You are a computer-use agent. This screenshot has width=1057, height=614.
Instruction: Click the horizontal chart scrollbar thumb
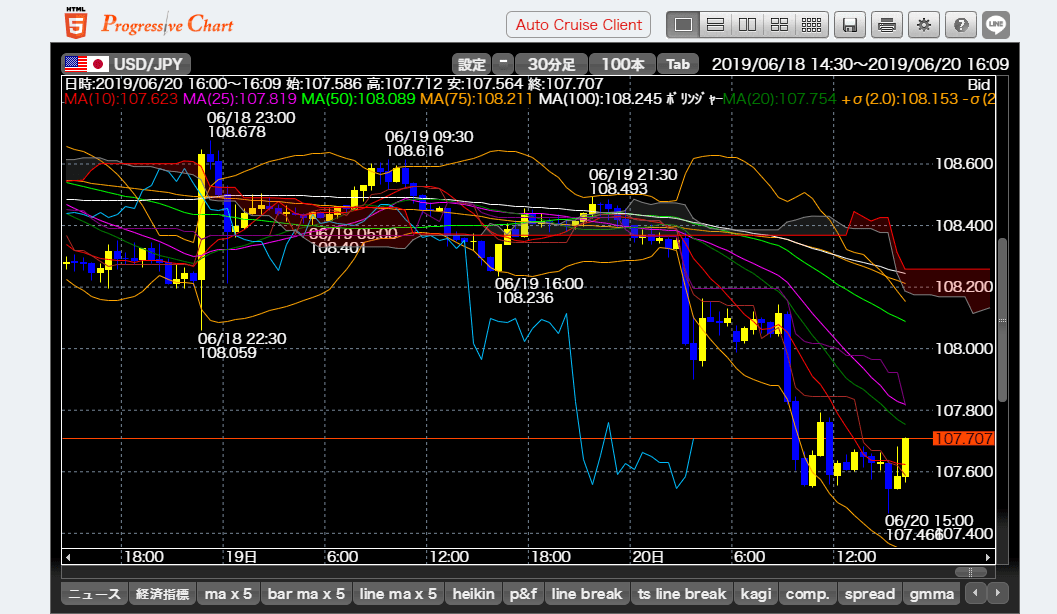(x=971, y=572)
